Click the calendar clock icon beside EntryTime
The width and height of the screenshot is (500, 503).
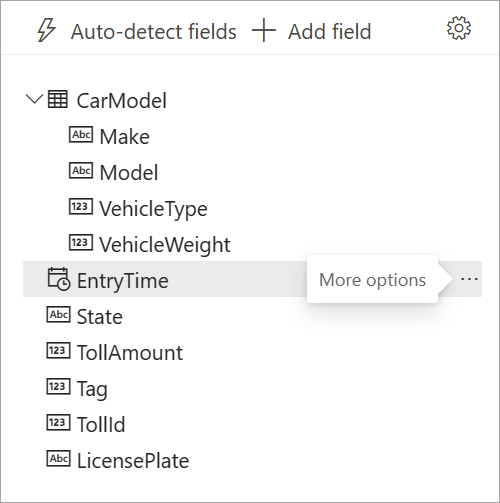click(x=59, y=279)
